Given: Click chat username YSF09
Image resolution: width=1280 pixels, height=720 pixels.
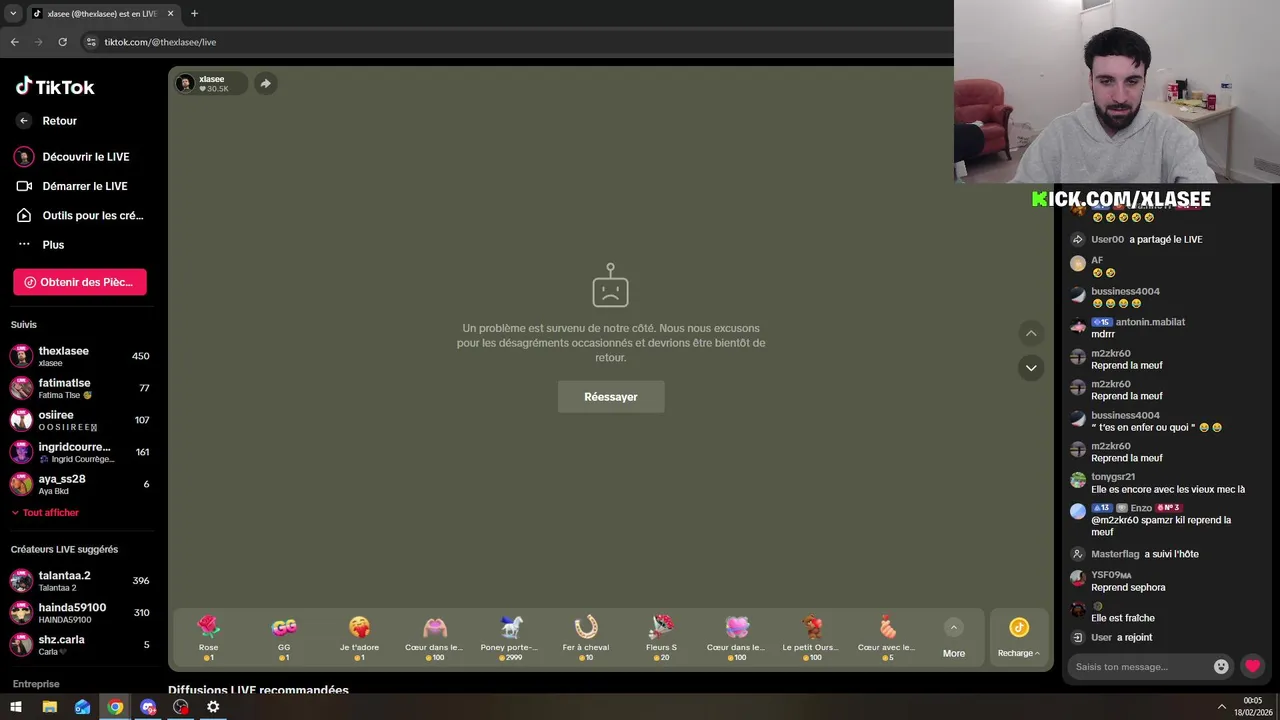Looking at the screenshot, I should click(x=1111, y=575).
